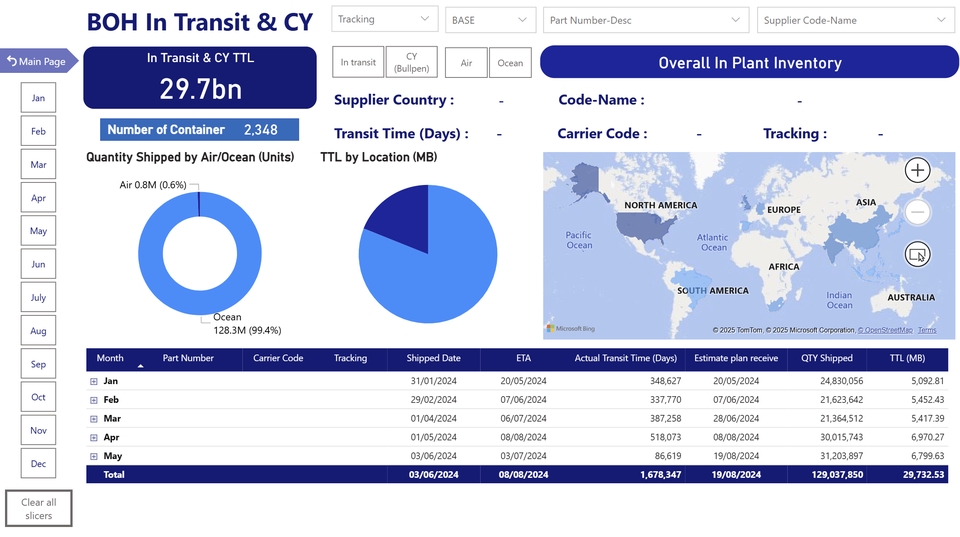Toggle the In transit slicer

coord(358,63)
